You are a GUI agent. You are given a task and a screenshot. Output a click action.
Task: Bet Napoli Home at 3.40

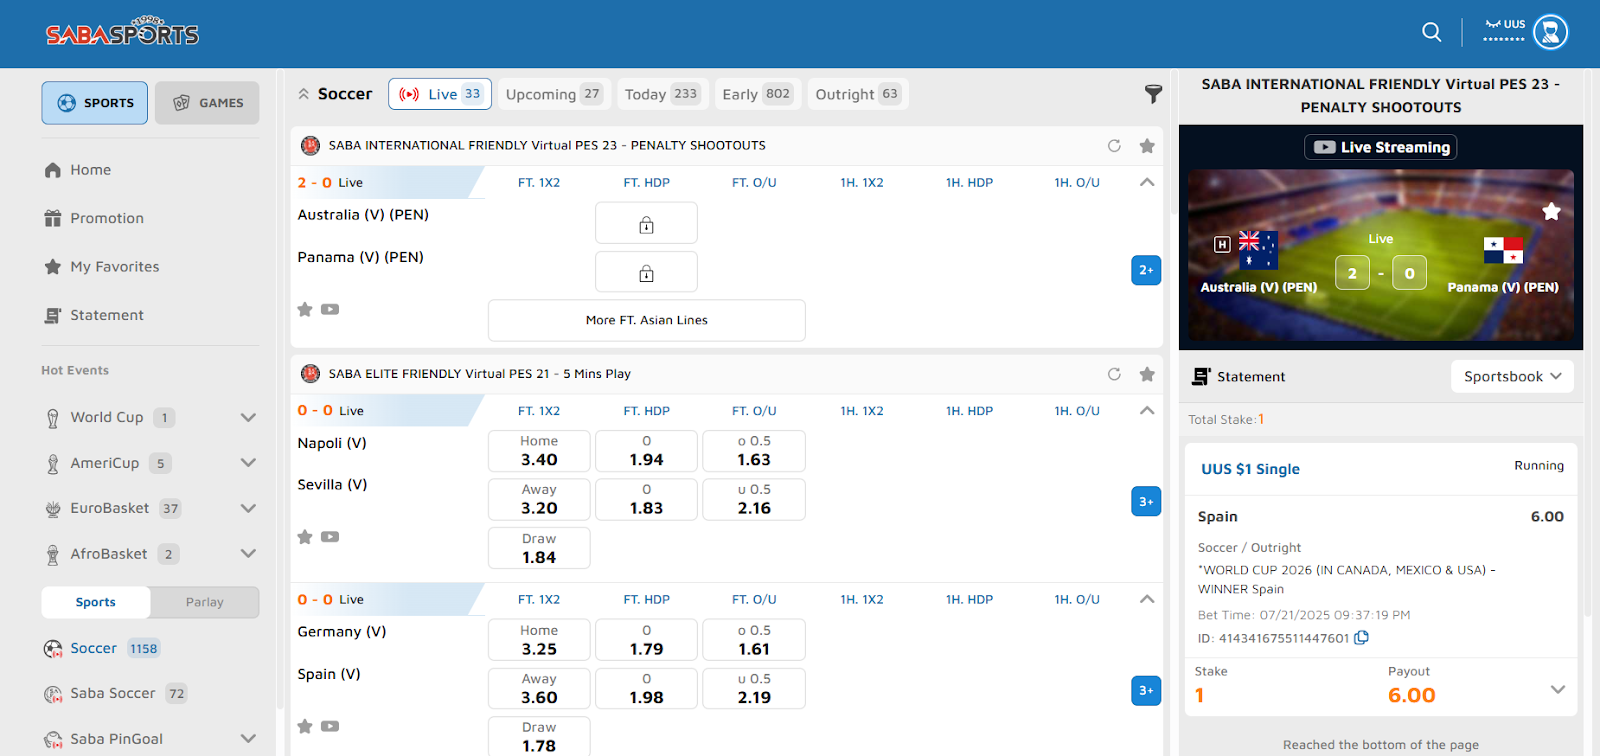click(x=539, y=451)
